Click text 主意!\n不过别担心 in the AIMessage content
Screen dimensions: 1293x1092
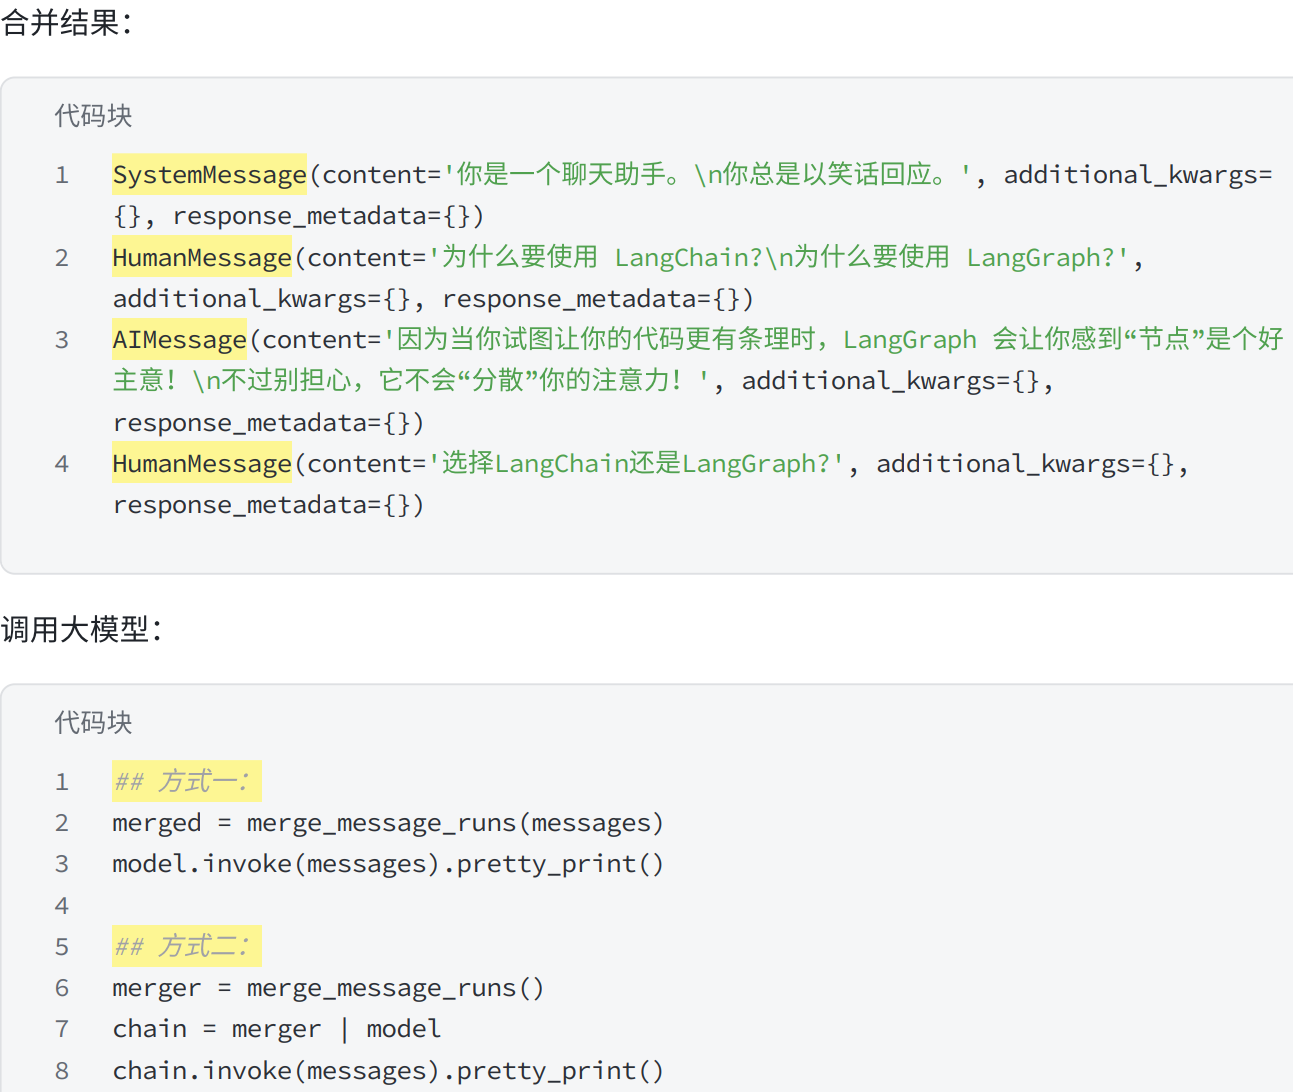click(232, 381)
